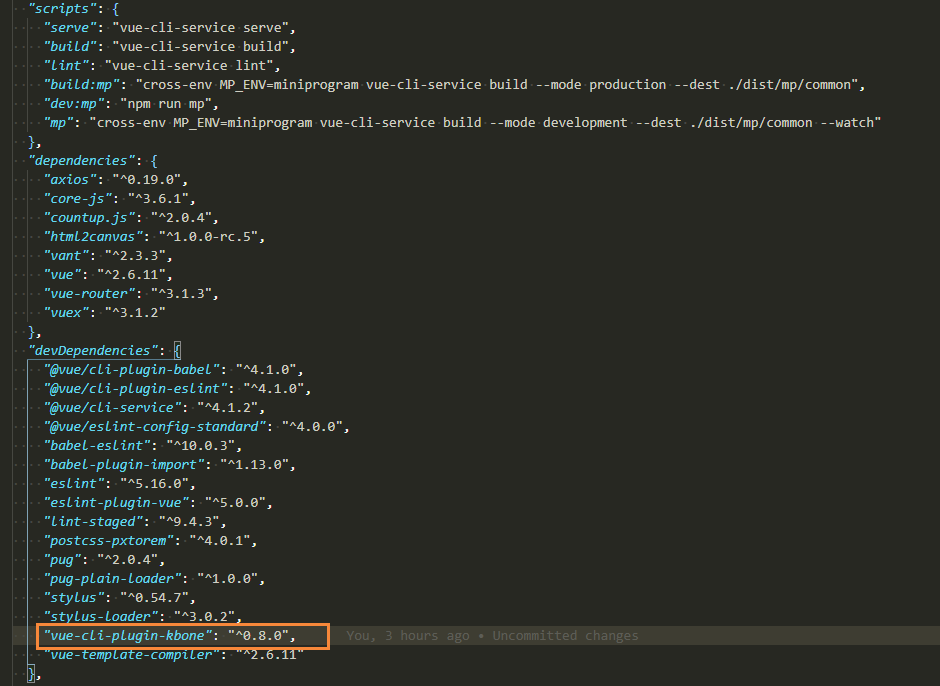Screen dimensions: 940x686
Task: Click the "vuex" dependency line
Action: pos(104,312)
